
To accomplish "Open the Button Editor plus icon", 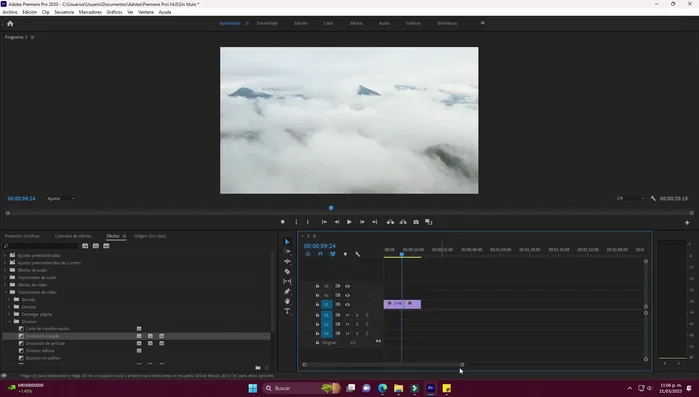I will 687,222.
